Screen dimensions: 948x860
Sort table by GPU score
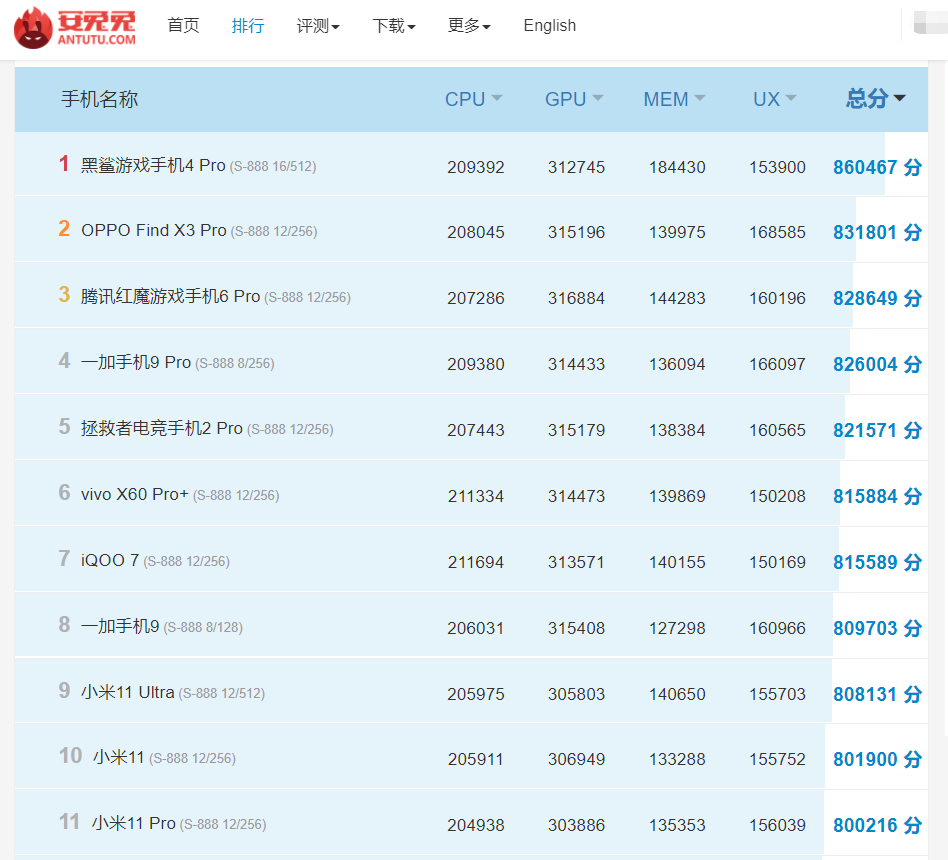coord(574,99)
